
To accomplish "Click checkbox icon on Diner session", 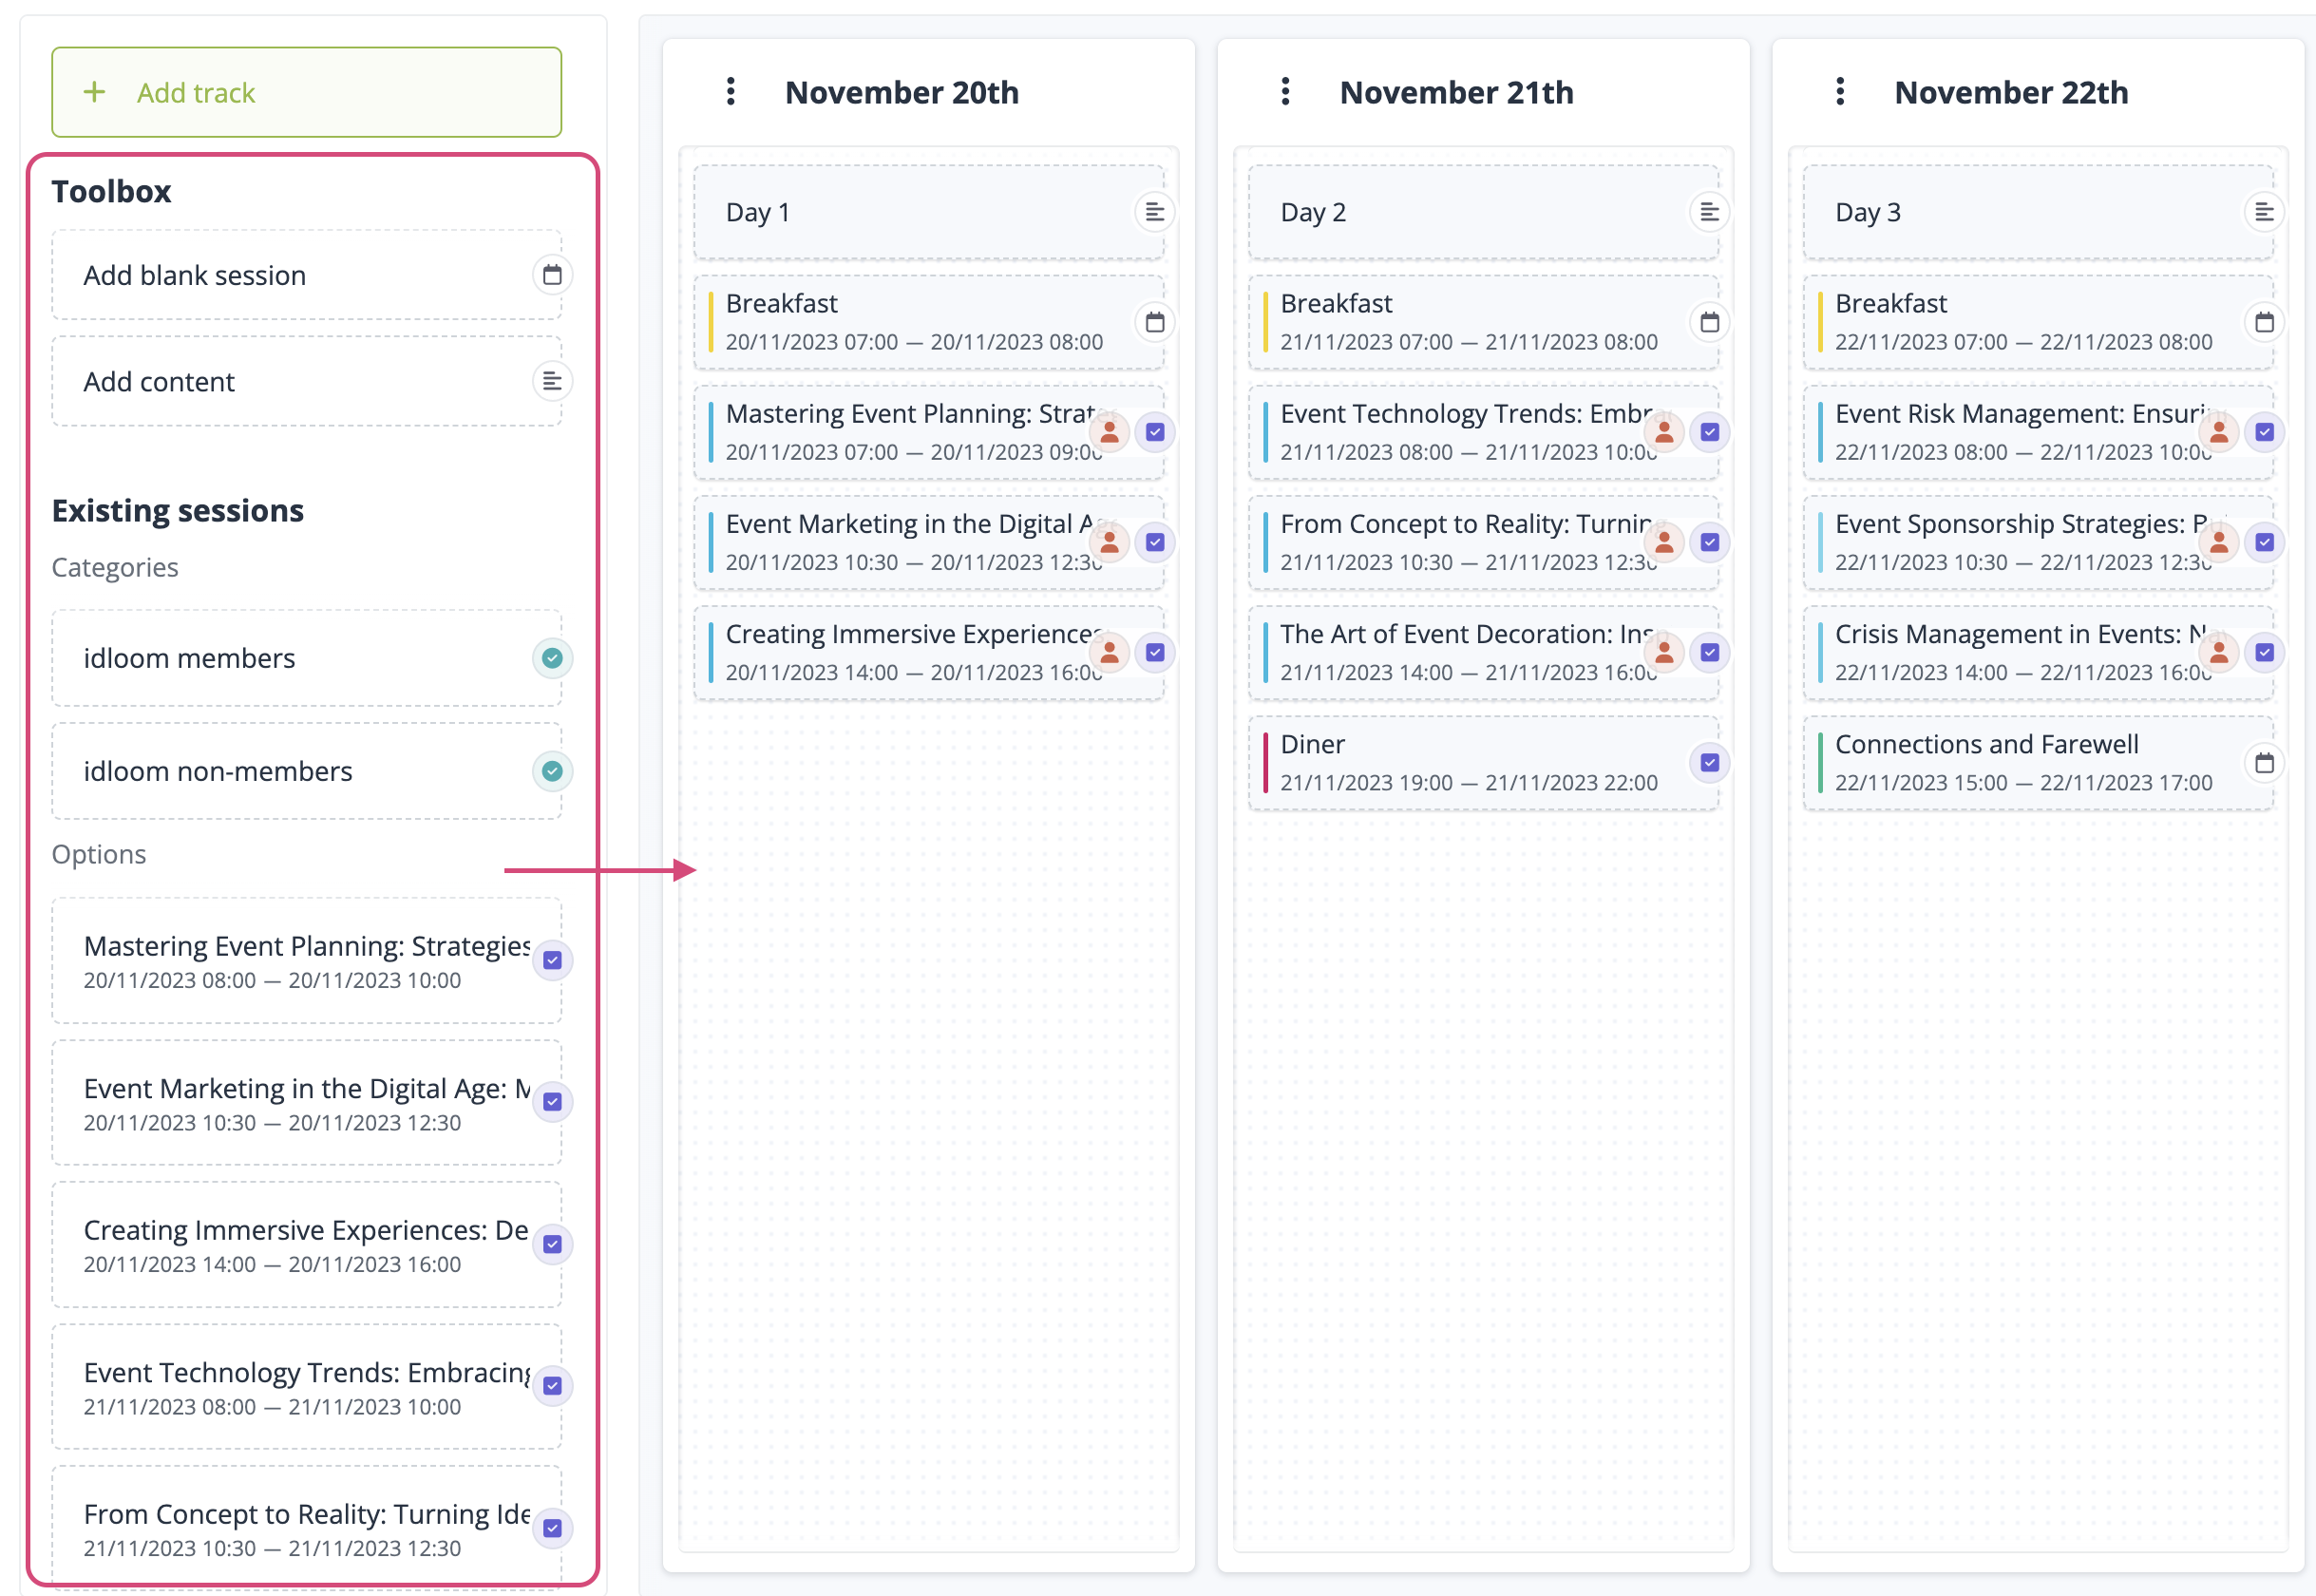I will pyautogui.click(x=1709, y=763).
